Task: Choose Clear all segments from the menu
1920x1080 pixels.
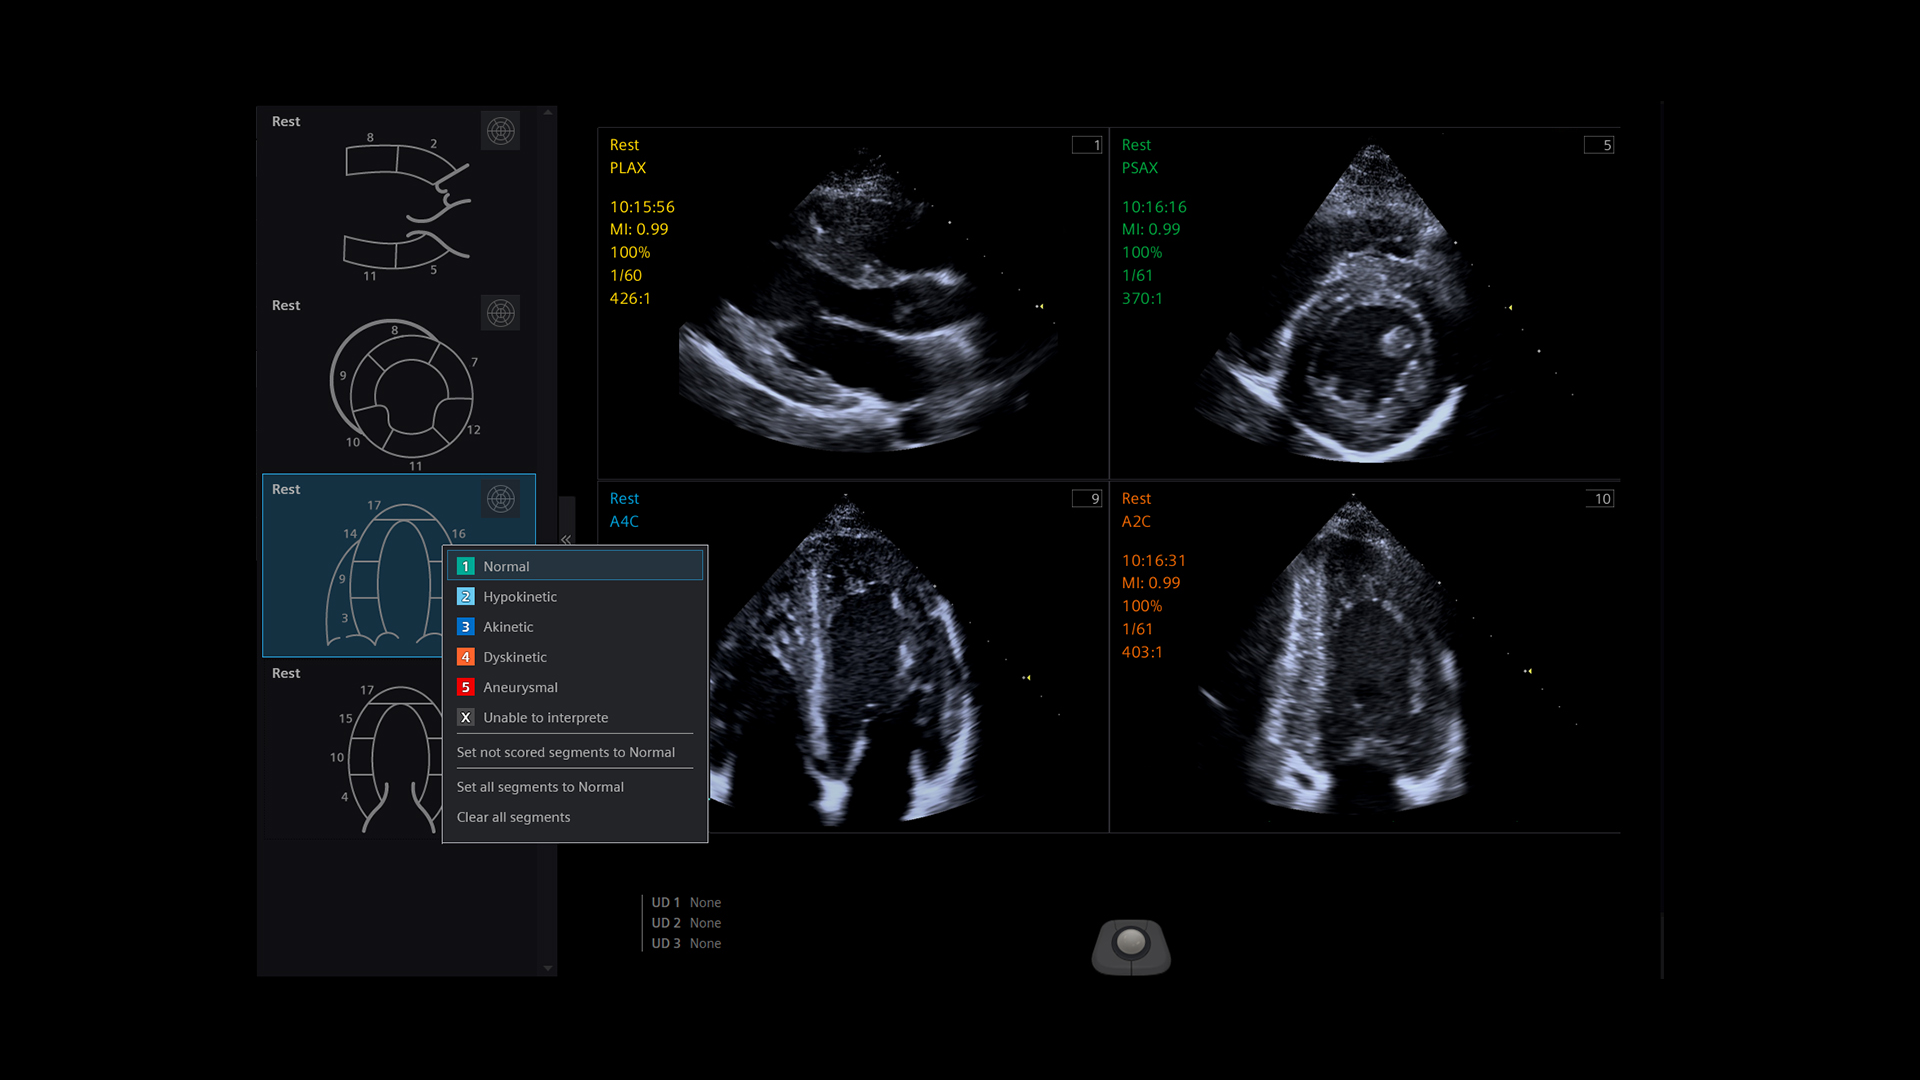Action: click(x=513, y=817)
